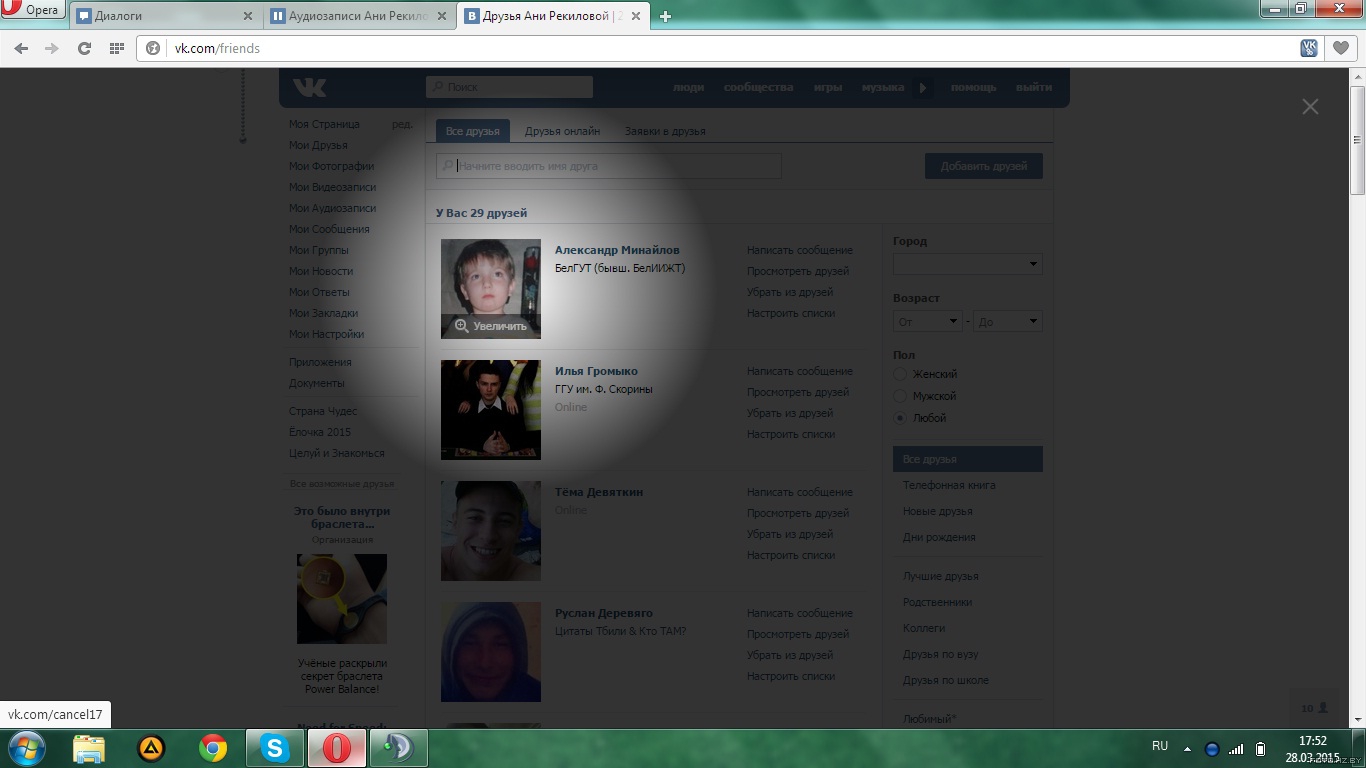The height and width of the screenshot is (768, 1366).
Task: Go forward with browser forward arrow
Action: coord(52,48)
